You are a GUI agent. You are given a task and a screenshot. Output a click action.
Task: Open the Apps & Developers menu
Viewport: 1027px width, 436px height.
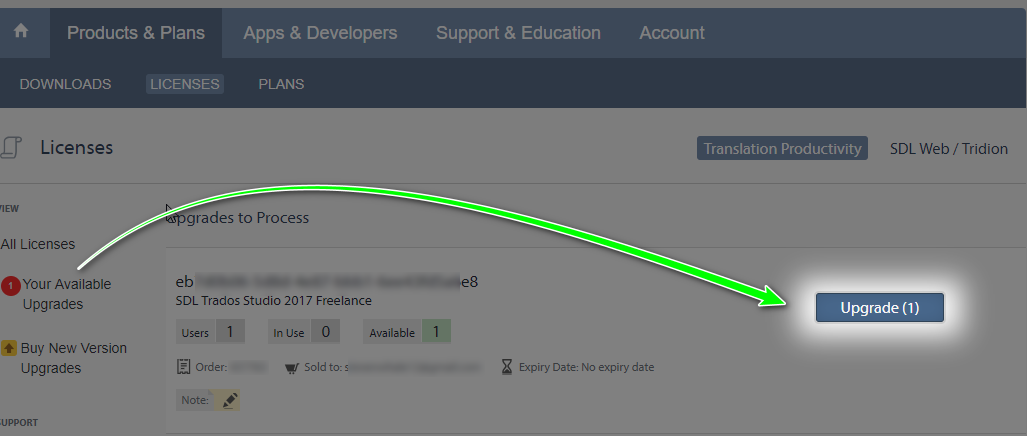(320, 33)
